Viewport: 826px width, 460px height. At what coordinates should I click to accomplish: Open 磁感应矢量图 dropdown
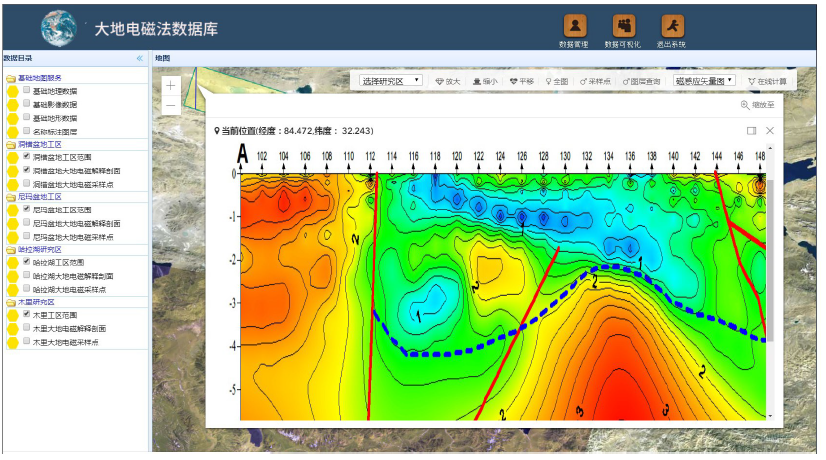704,81
